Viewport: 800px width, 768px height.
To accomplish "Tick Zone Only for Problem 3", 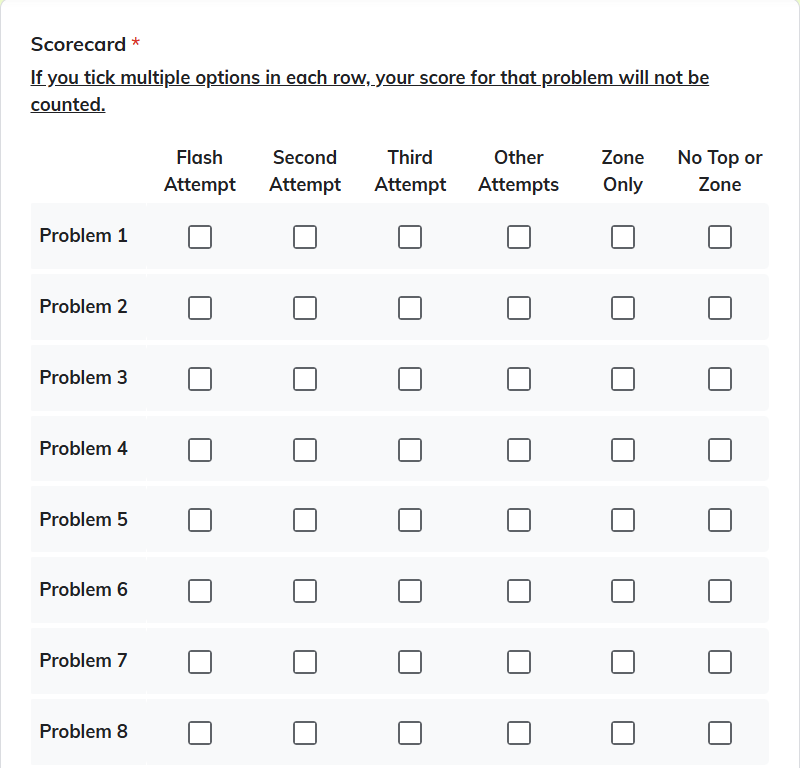I will (623, 379).
